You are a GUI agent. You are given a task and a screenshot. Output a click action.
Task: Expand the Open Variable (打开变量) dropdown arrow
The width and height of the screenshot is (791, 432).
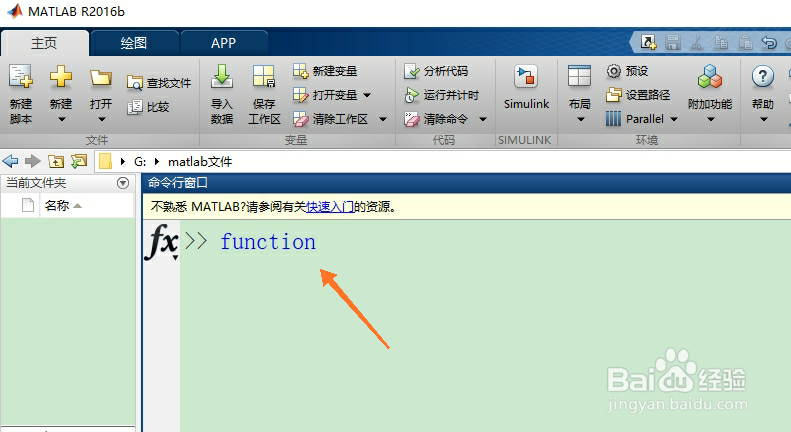(x=367, y=95)
